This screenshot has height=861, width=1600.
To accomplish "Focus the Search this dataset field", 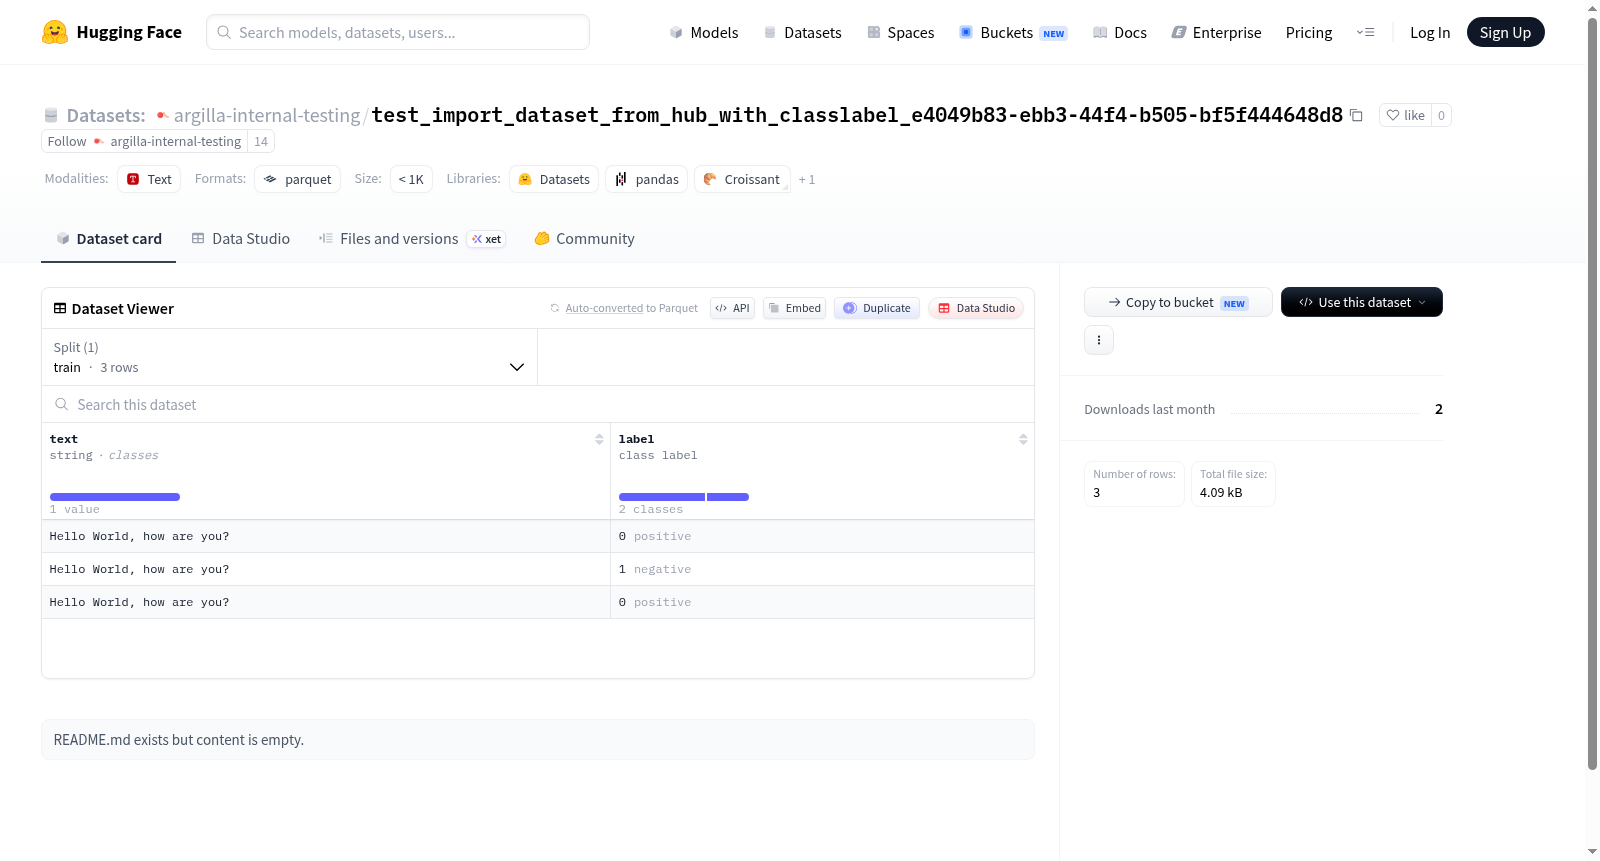I will coord(538,404).
